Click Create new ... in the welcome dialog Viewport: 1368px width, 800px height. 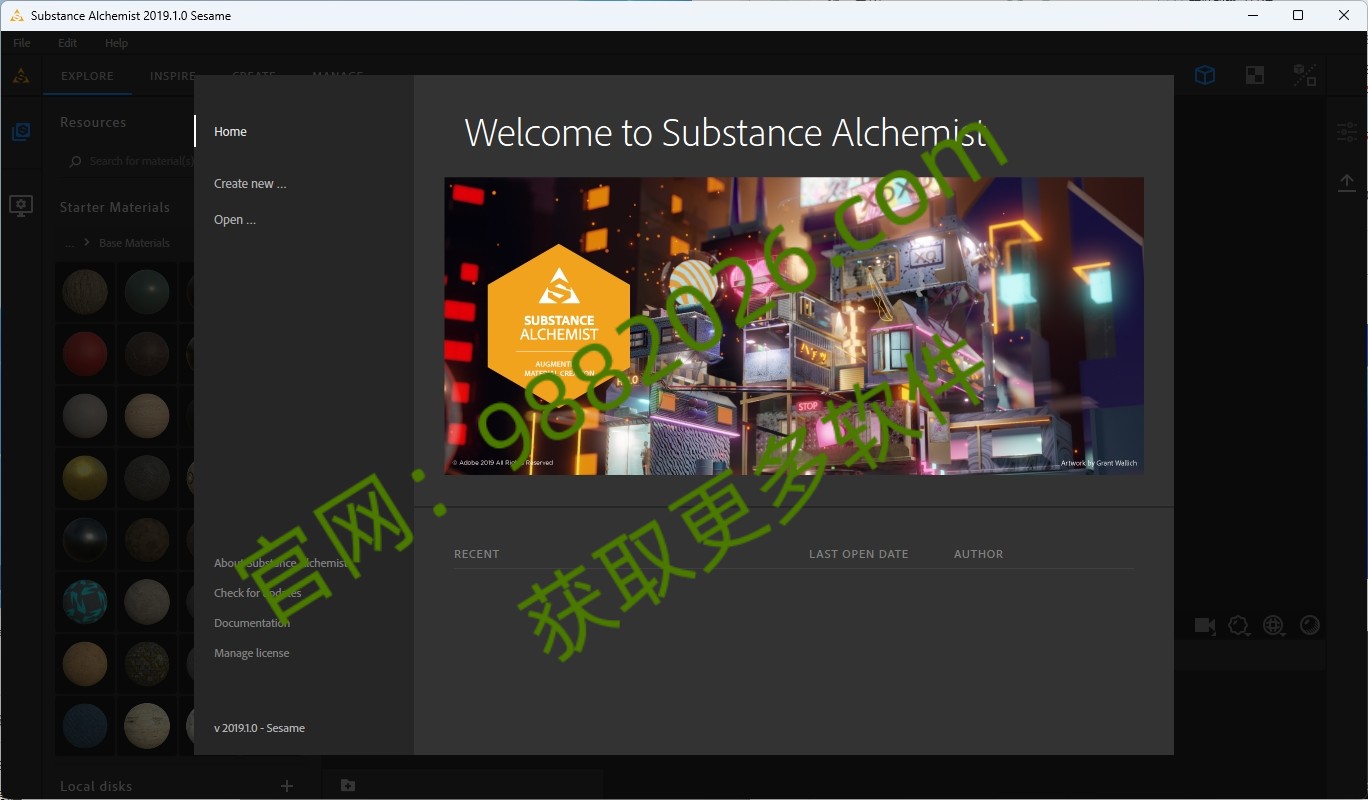[x=250, y=183]
